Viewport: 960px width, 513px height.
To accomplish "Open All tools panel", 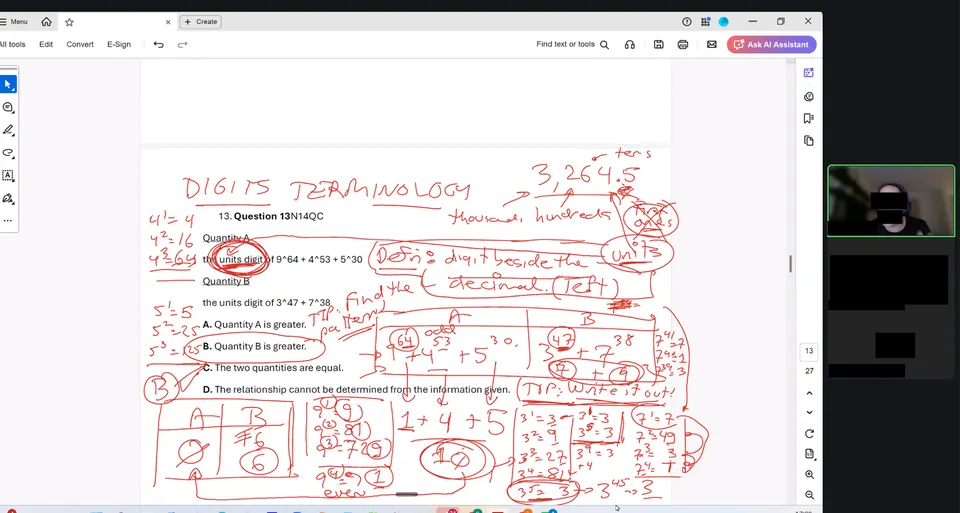I will tap(12, 45).
